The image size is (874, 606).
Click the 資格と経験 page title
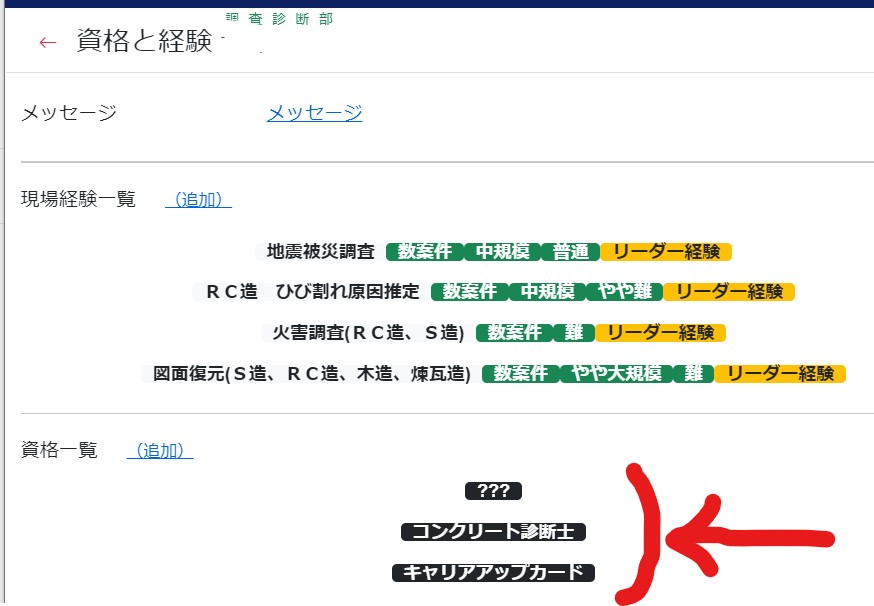pyautogui.click(x=144, y=41)
